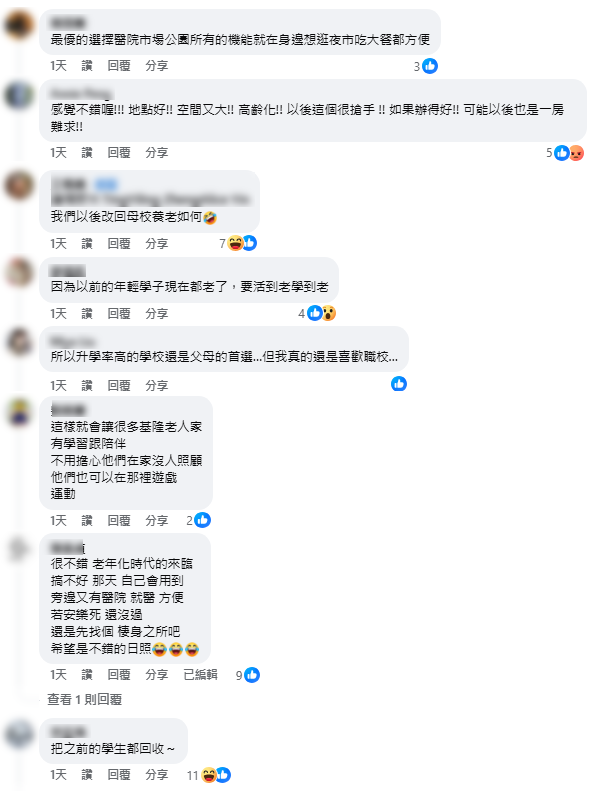Click the 1天 timestamp under the last comment
The image size is (608, 791).
point(58,775)
